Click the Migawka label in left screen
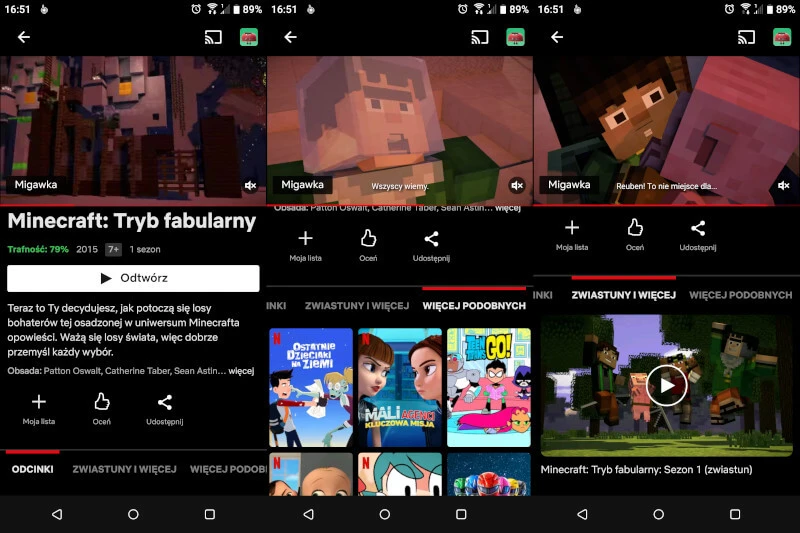800x533 pixels. 36,185
